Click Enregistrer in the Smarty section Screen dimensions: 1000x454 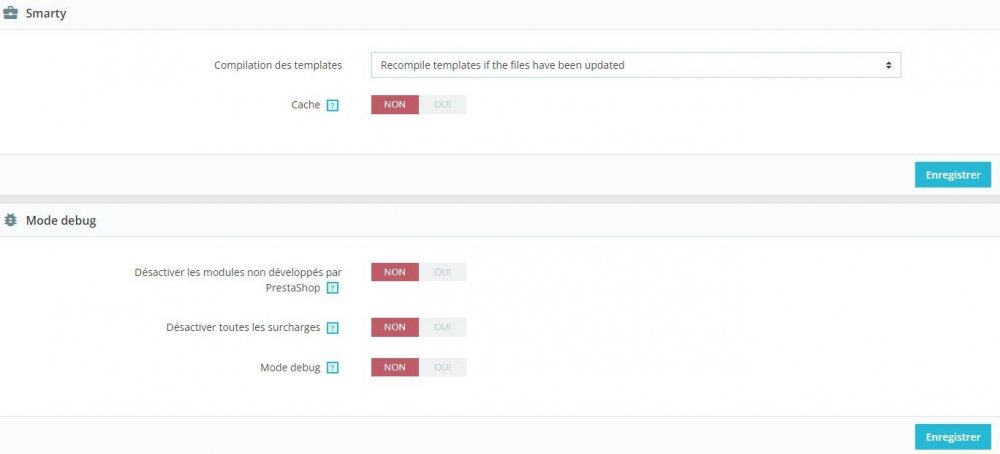coord(952,175)
